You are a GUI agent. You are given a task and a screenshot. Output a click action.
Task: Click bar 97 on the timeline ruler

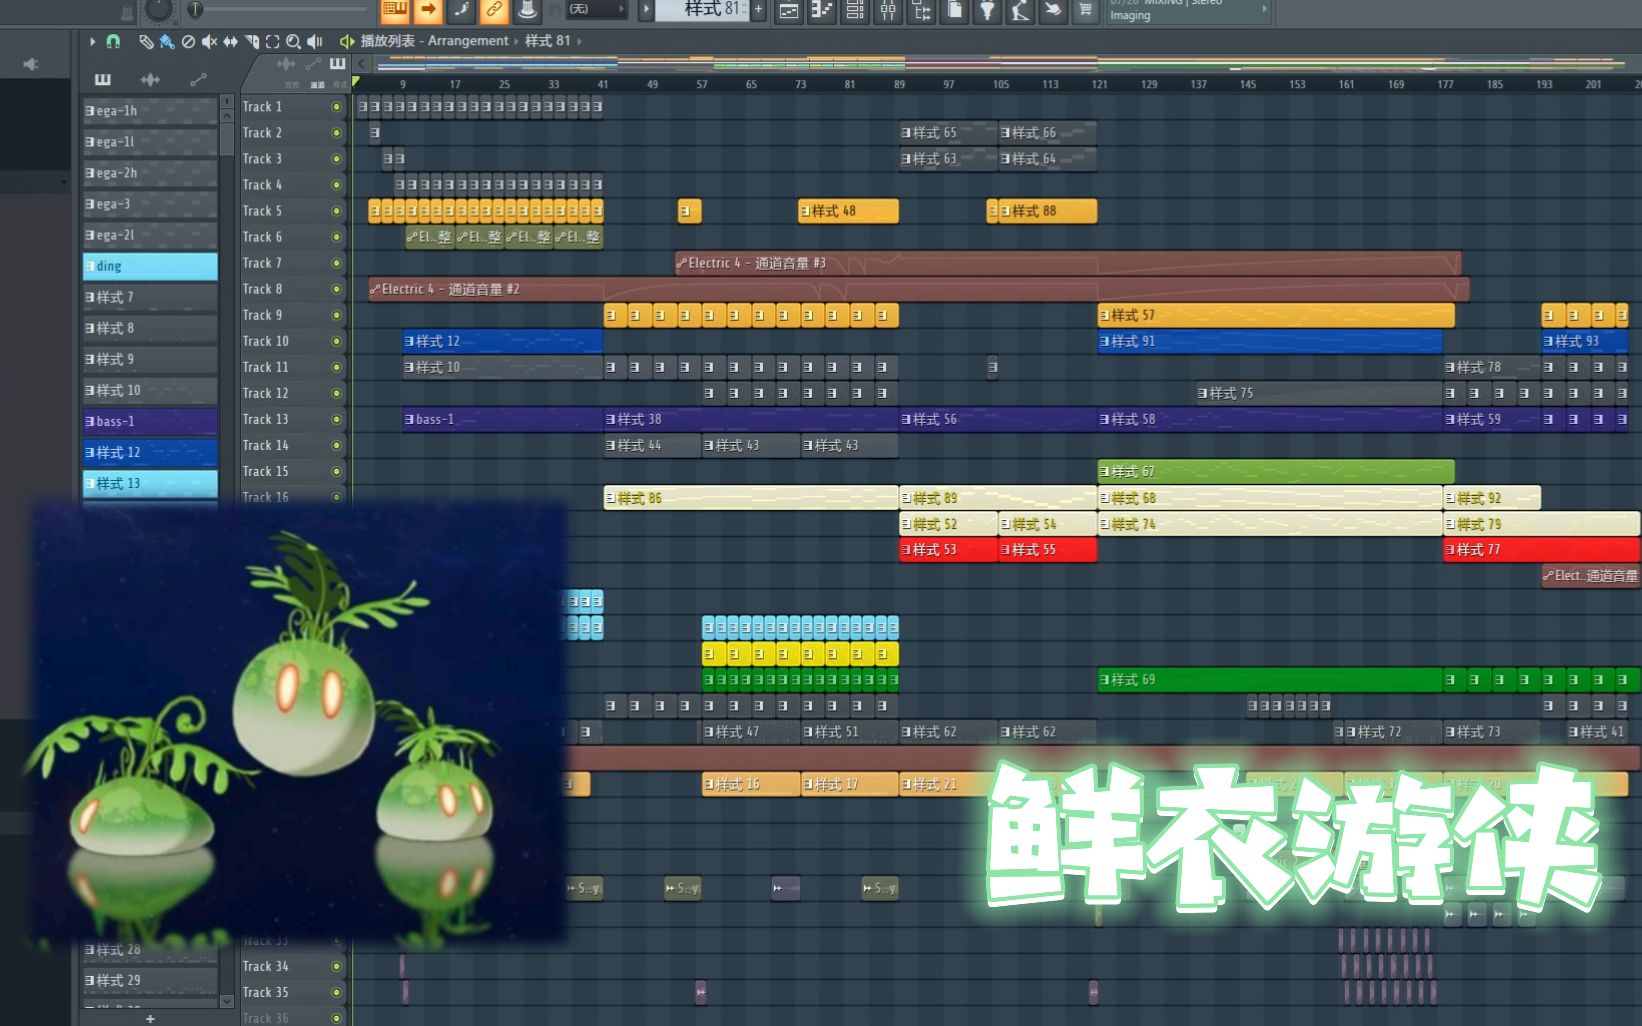pyautogui.click(x=948, y=85)
